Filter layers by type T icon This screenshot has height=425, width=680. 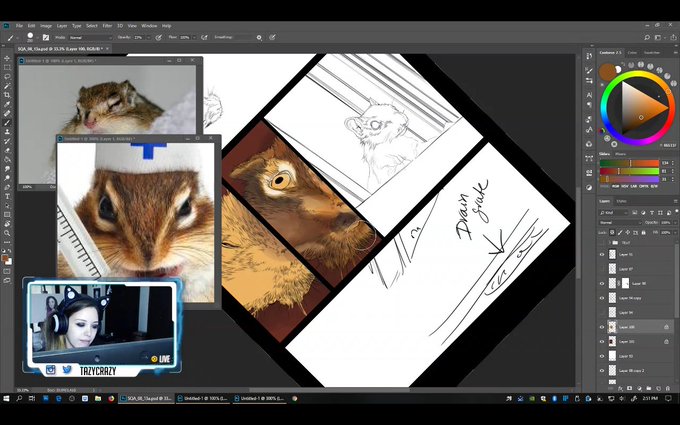[651, 213]
